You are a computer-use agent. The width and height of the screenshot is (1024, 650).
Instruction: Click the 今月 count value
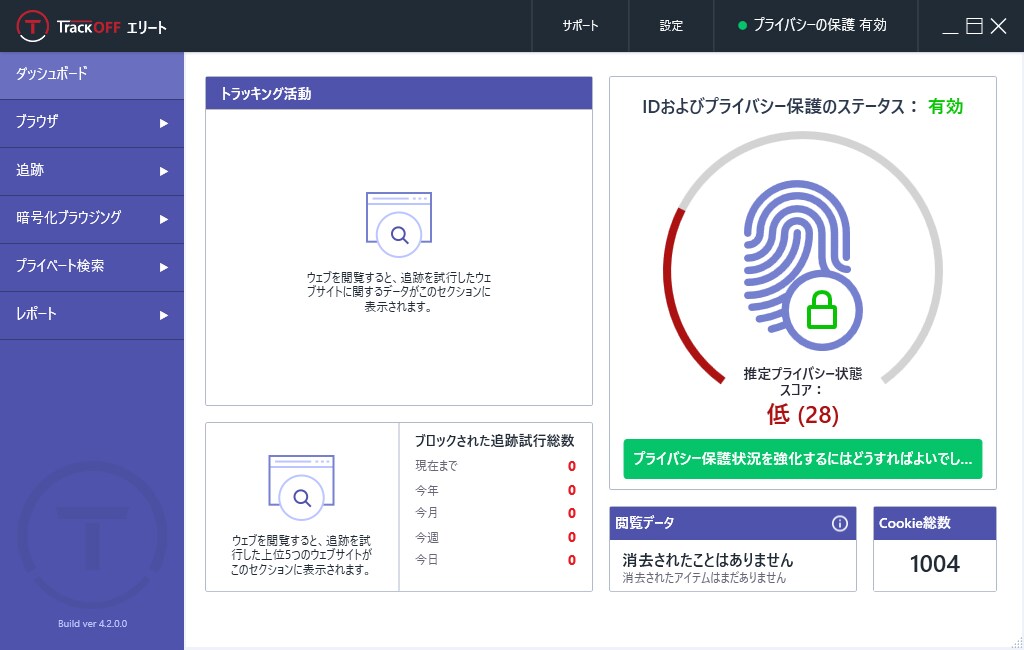pyautogui.click(x=571, y=513)
